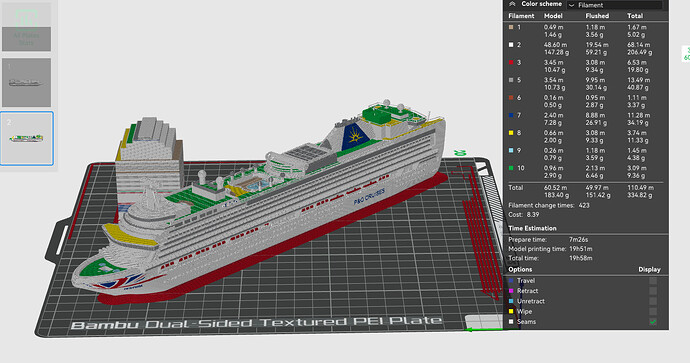Uncheck the Seams display checkbox
Viewport: 690px width, 363px height.
click(653, 322)
